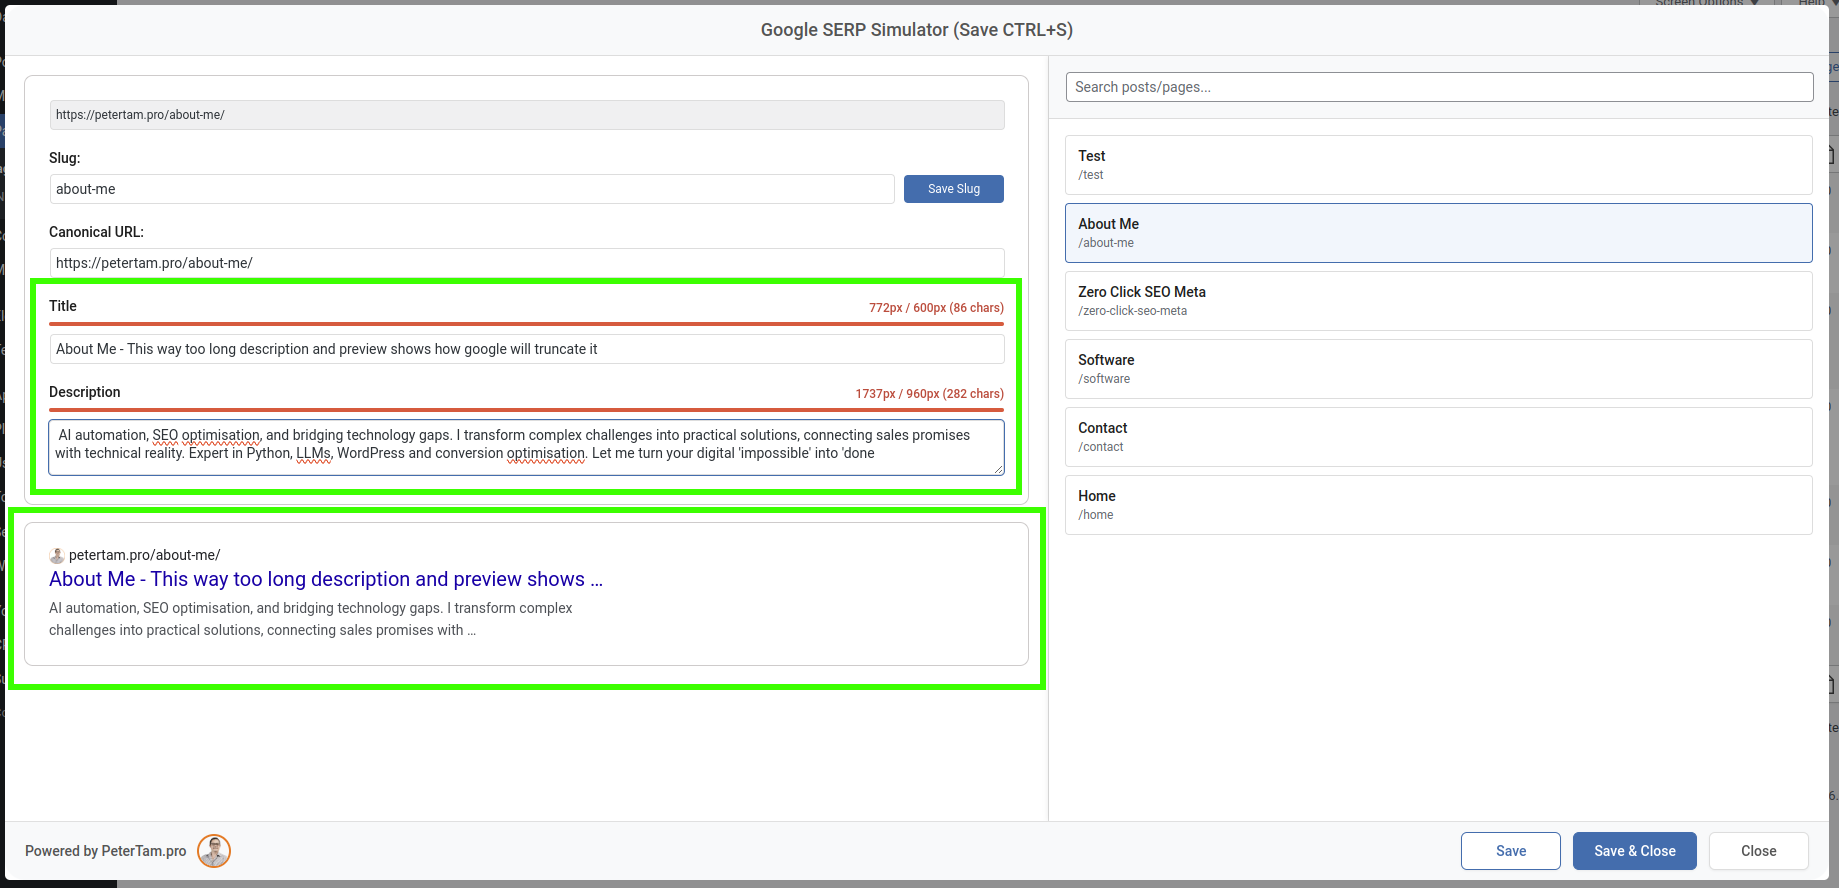Click the blue preview title link
Screen dimensions: 1839x888
[326, 579]
